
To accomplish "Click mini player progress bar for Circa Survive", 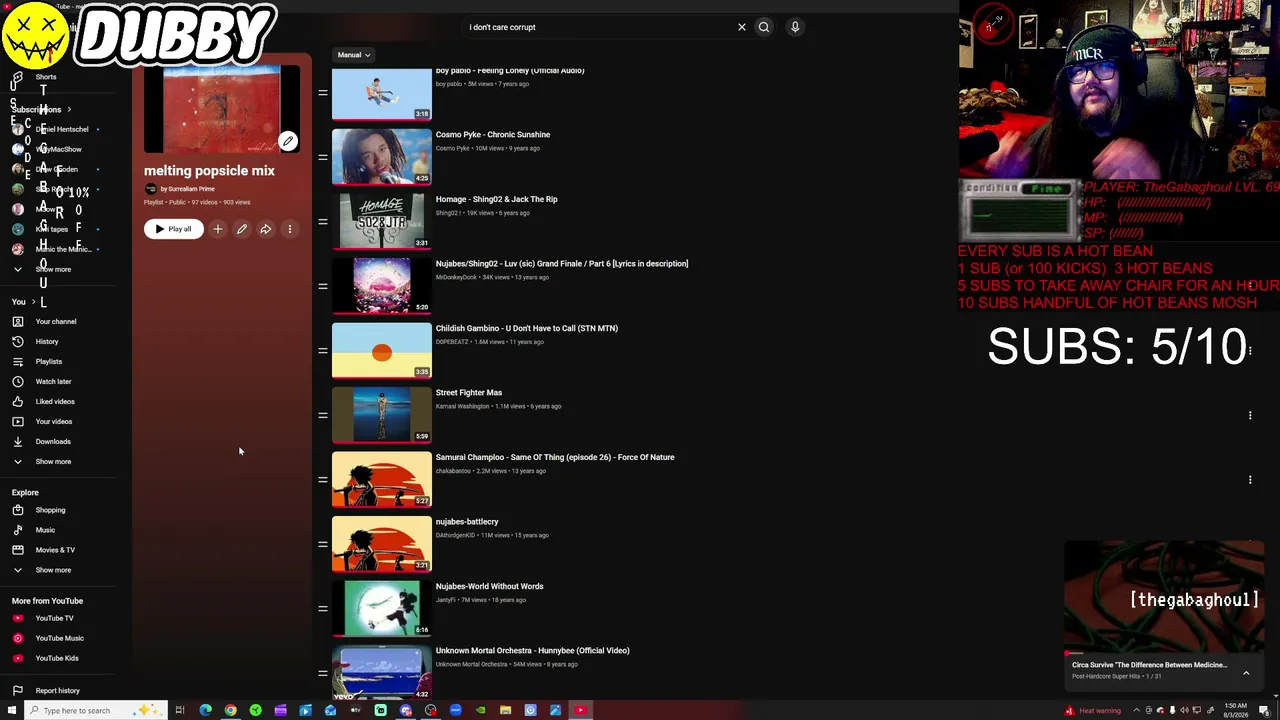I will tap(1164, 653).
